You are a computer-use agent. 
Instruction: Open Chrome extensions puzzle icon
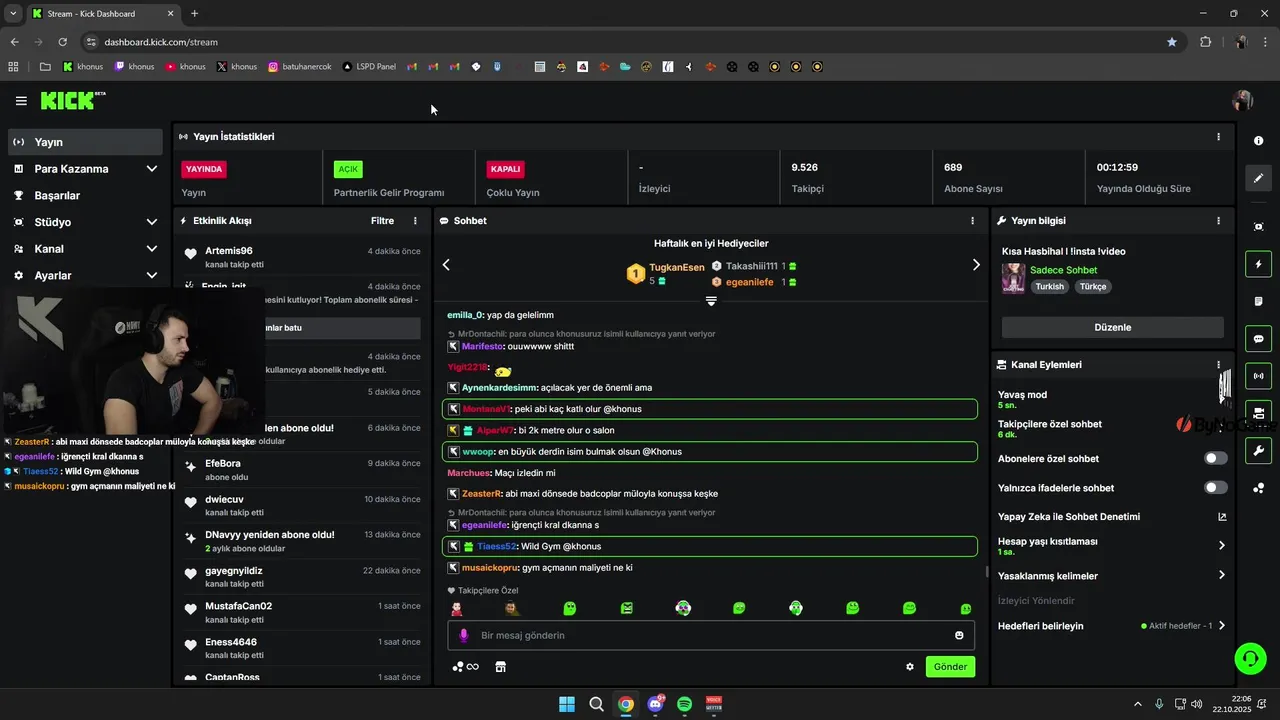tap(1205, 42)
